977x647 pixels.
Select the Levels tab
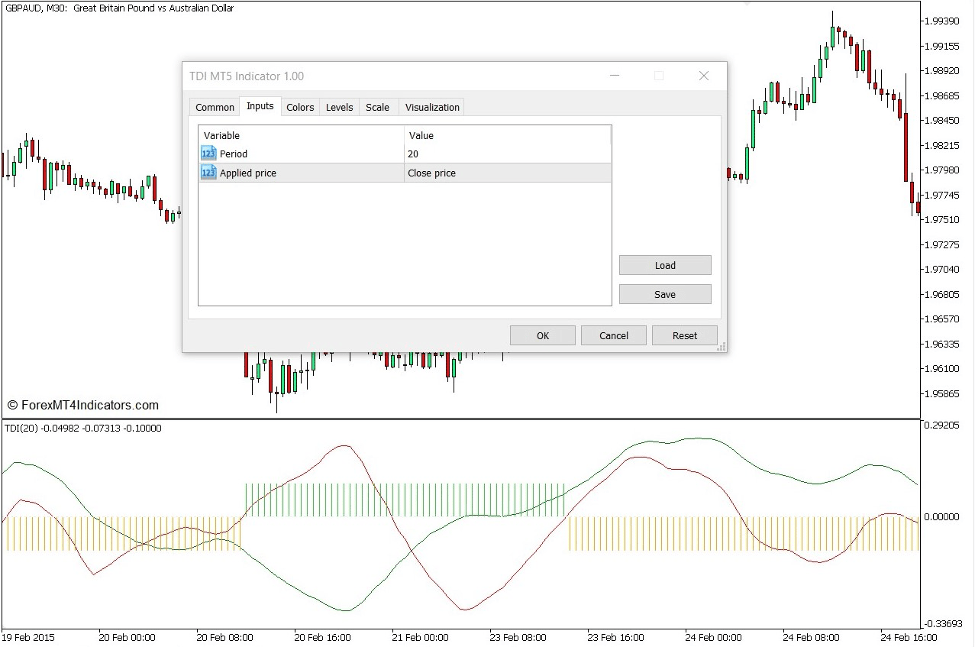coord(339,107)
